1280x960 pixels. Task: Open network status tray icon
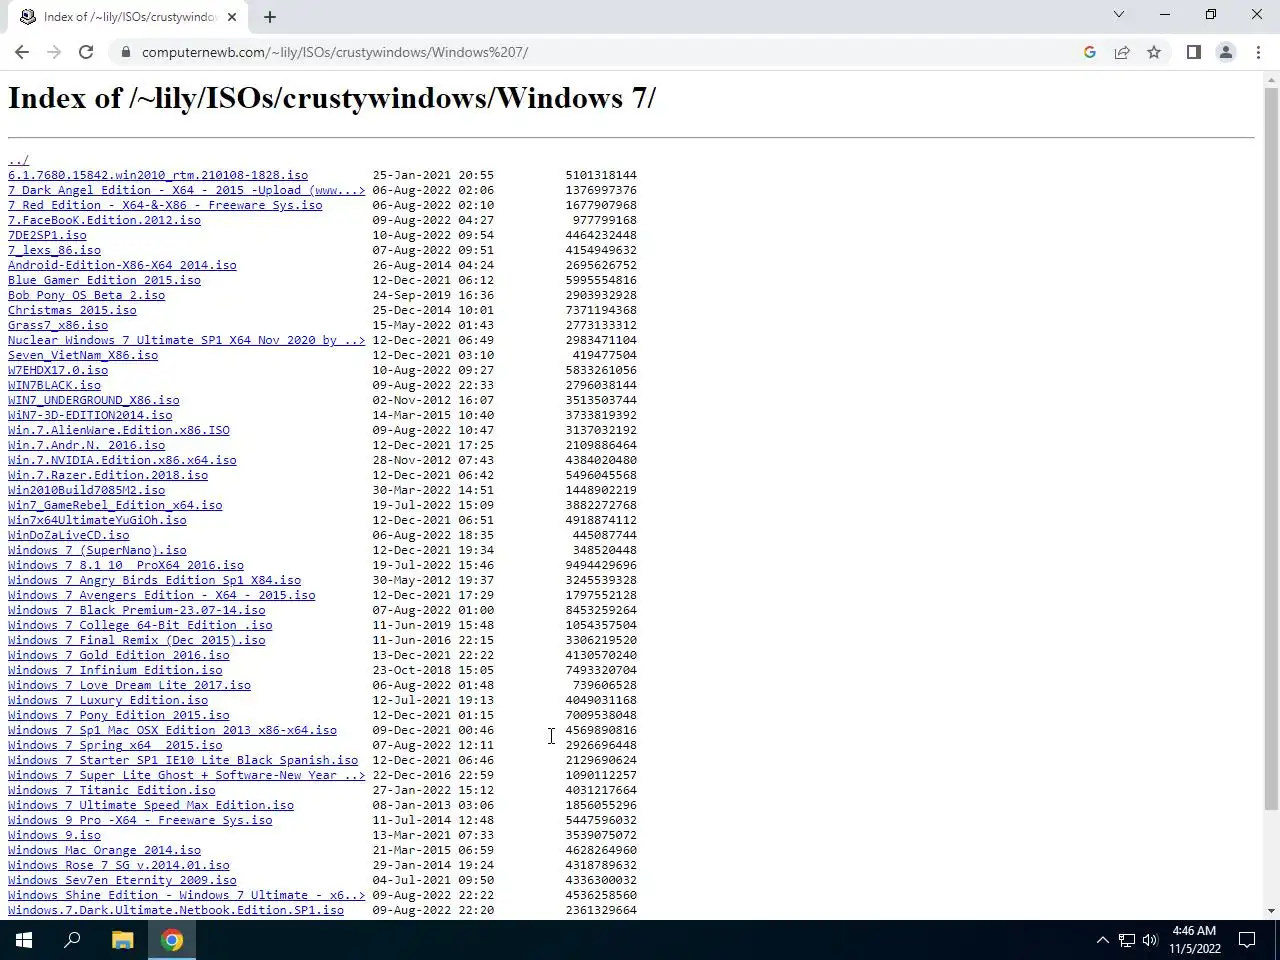[x=1127, y=940]
